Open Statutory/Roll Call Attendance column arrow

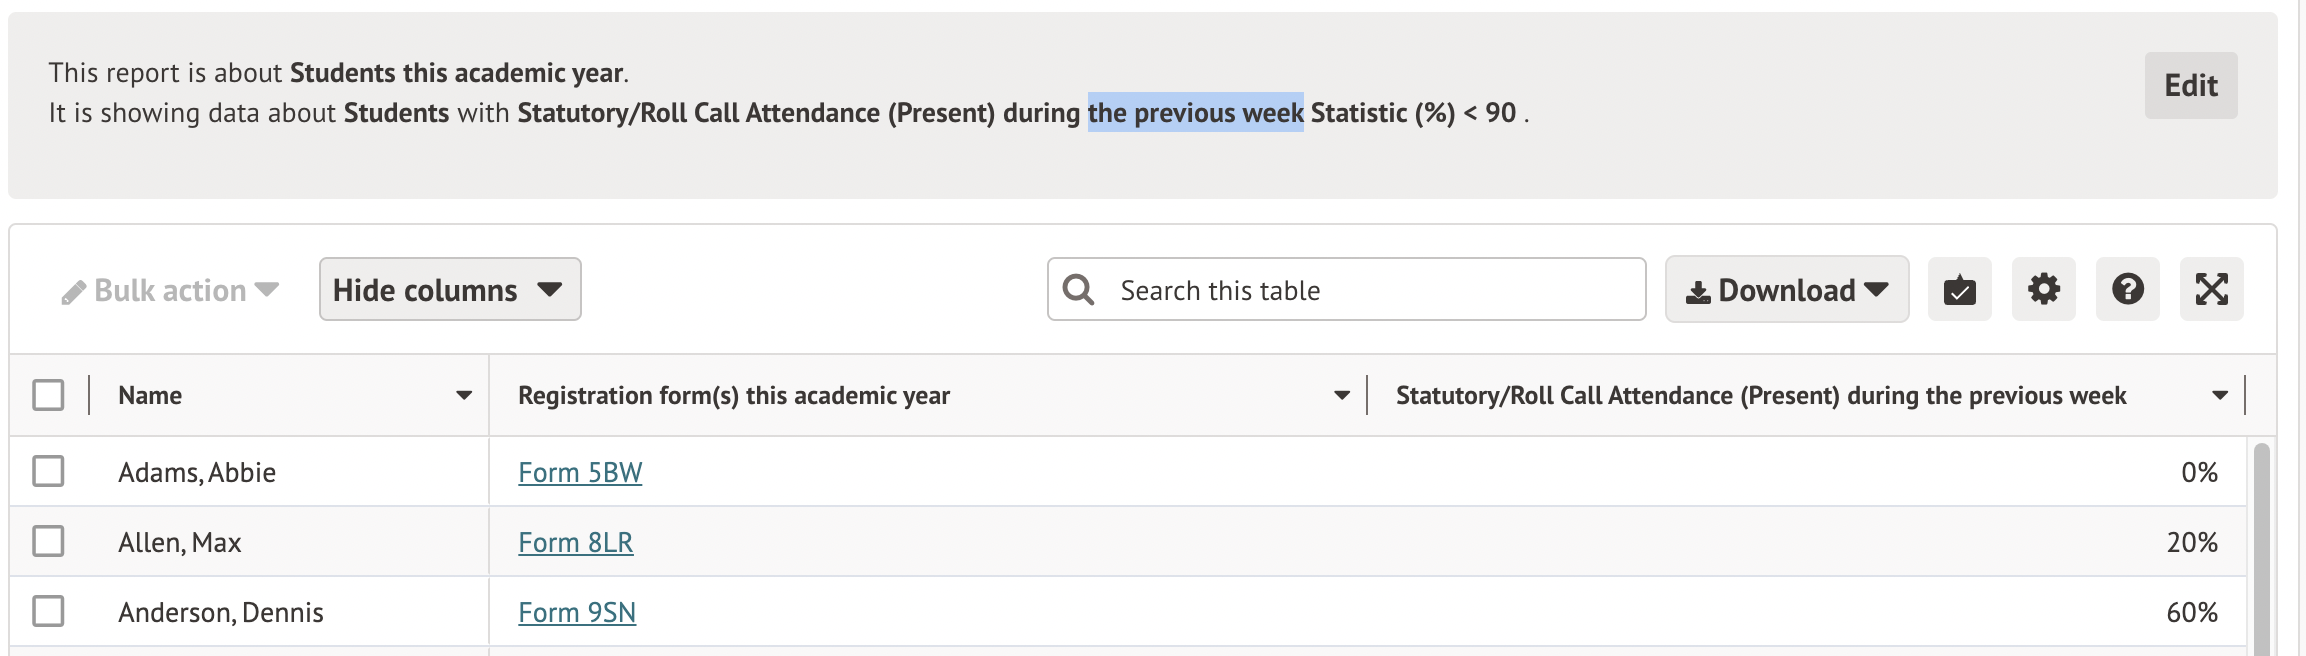point(2220,395)
